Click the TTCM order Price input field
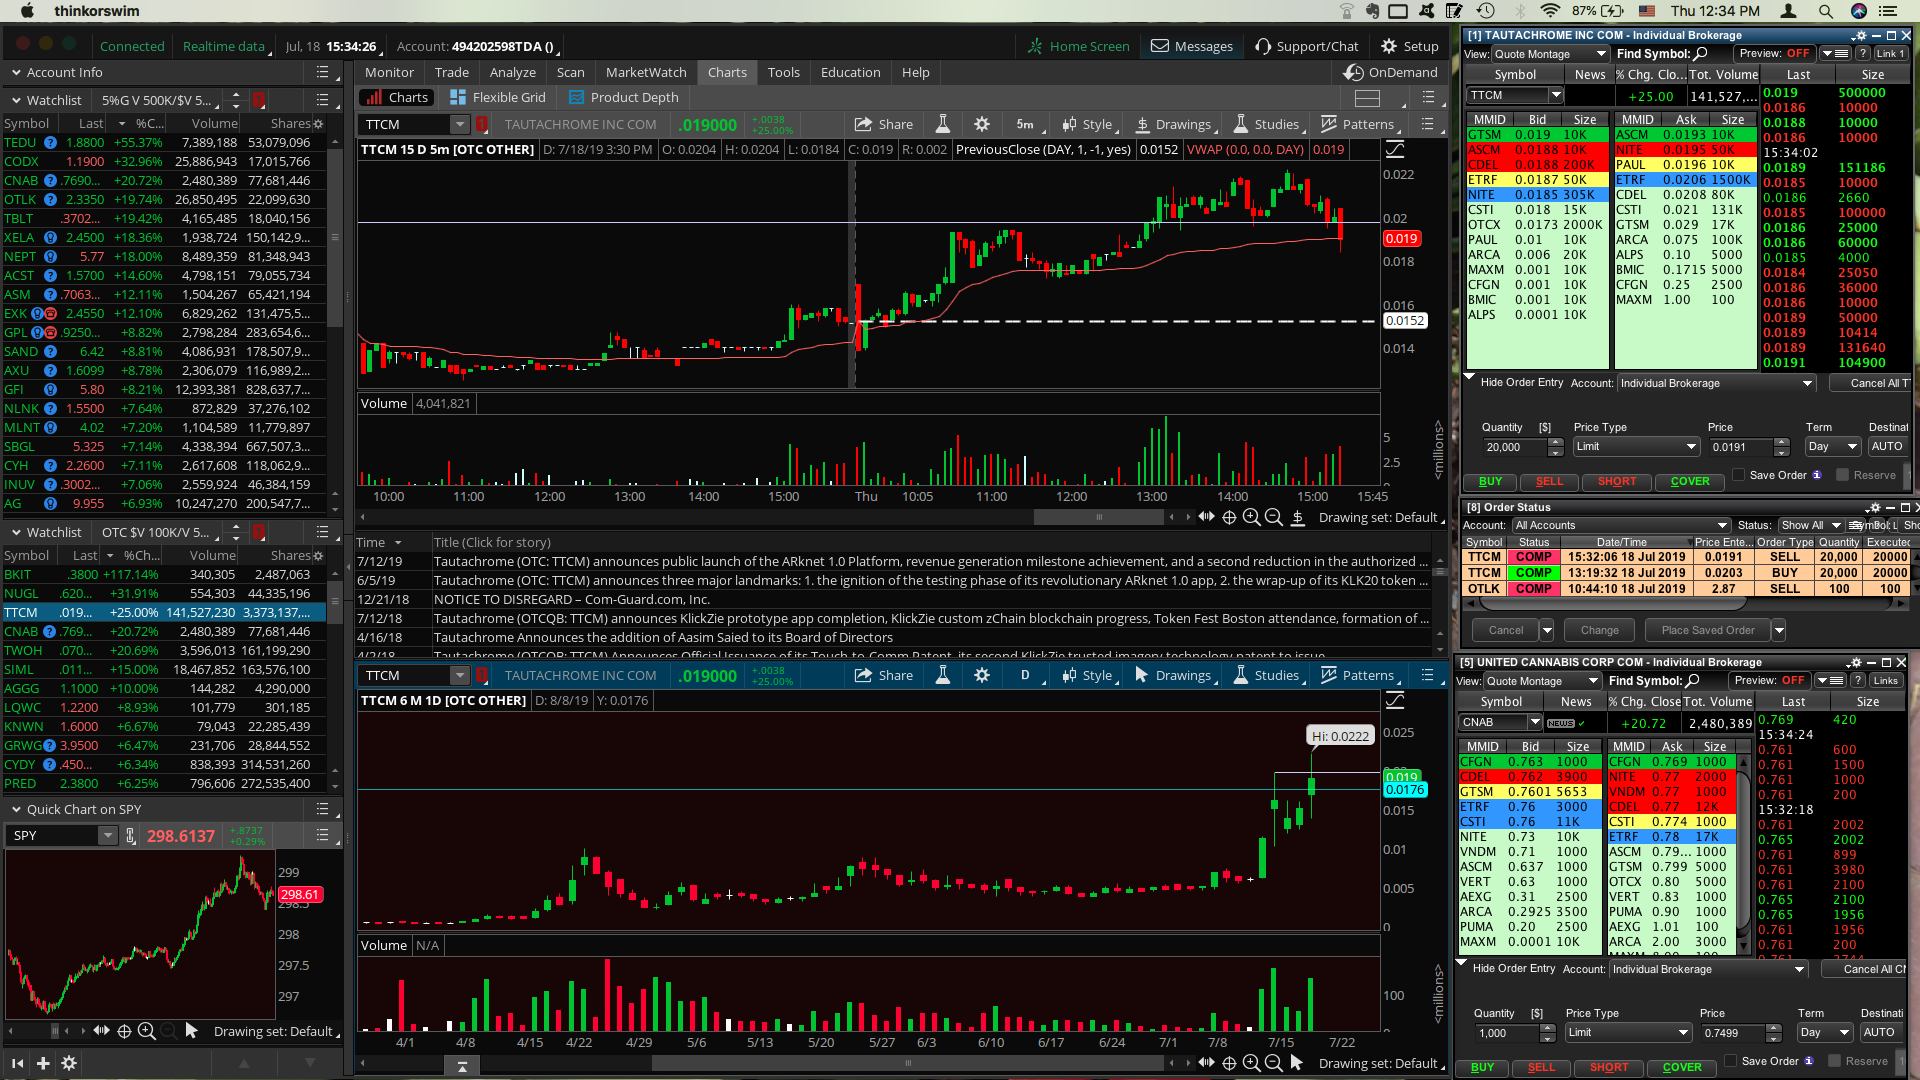This screenshot has height=1080, width=1920. point(1739,447)
